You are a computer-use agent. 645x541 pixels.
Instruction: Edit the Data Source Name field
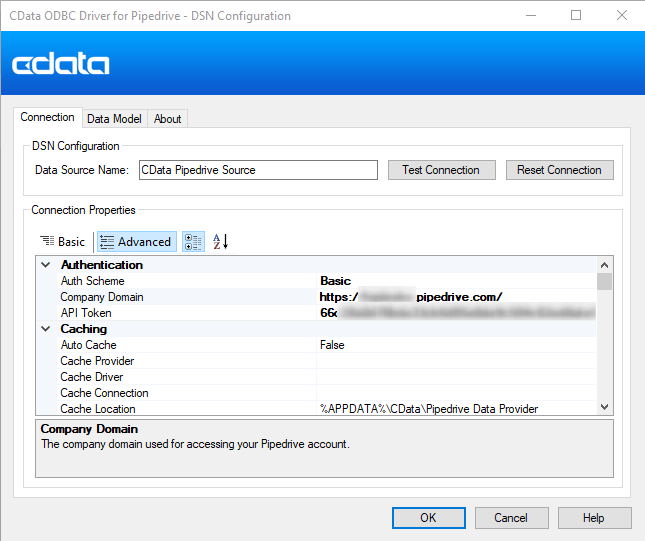point(258,170)
